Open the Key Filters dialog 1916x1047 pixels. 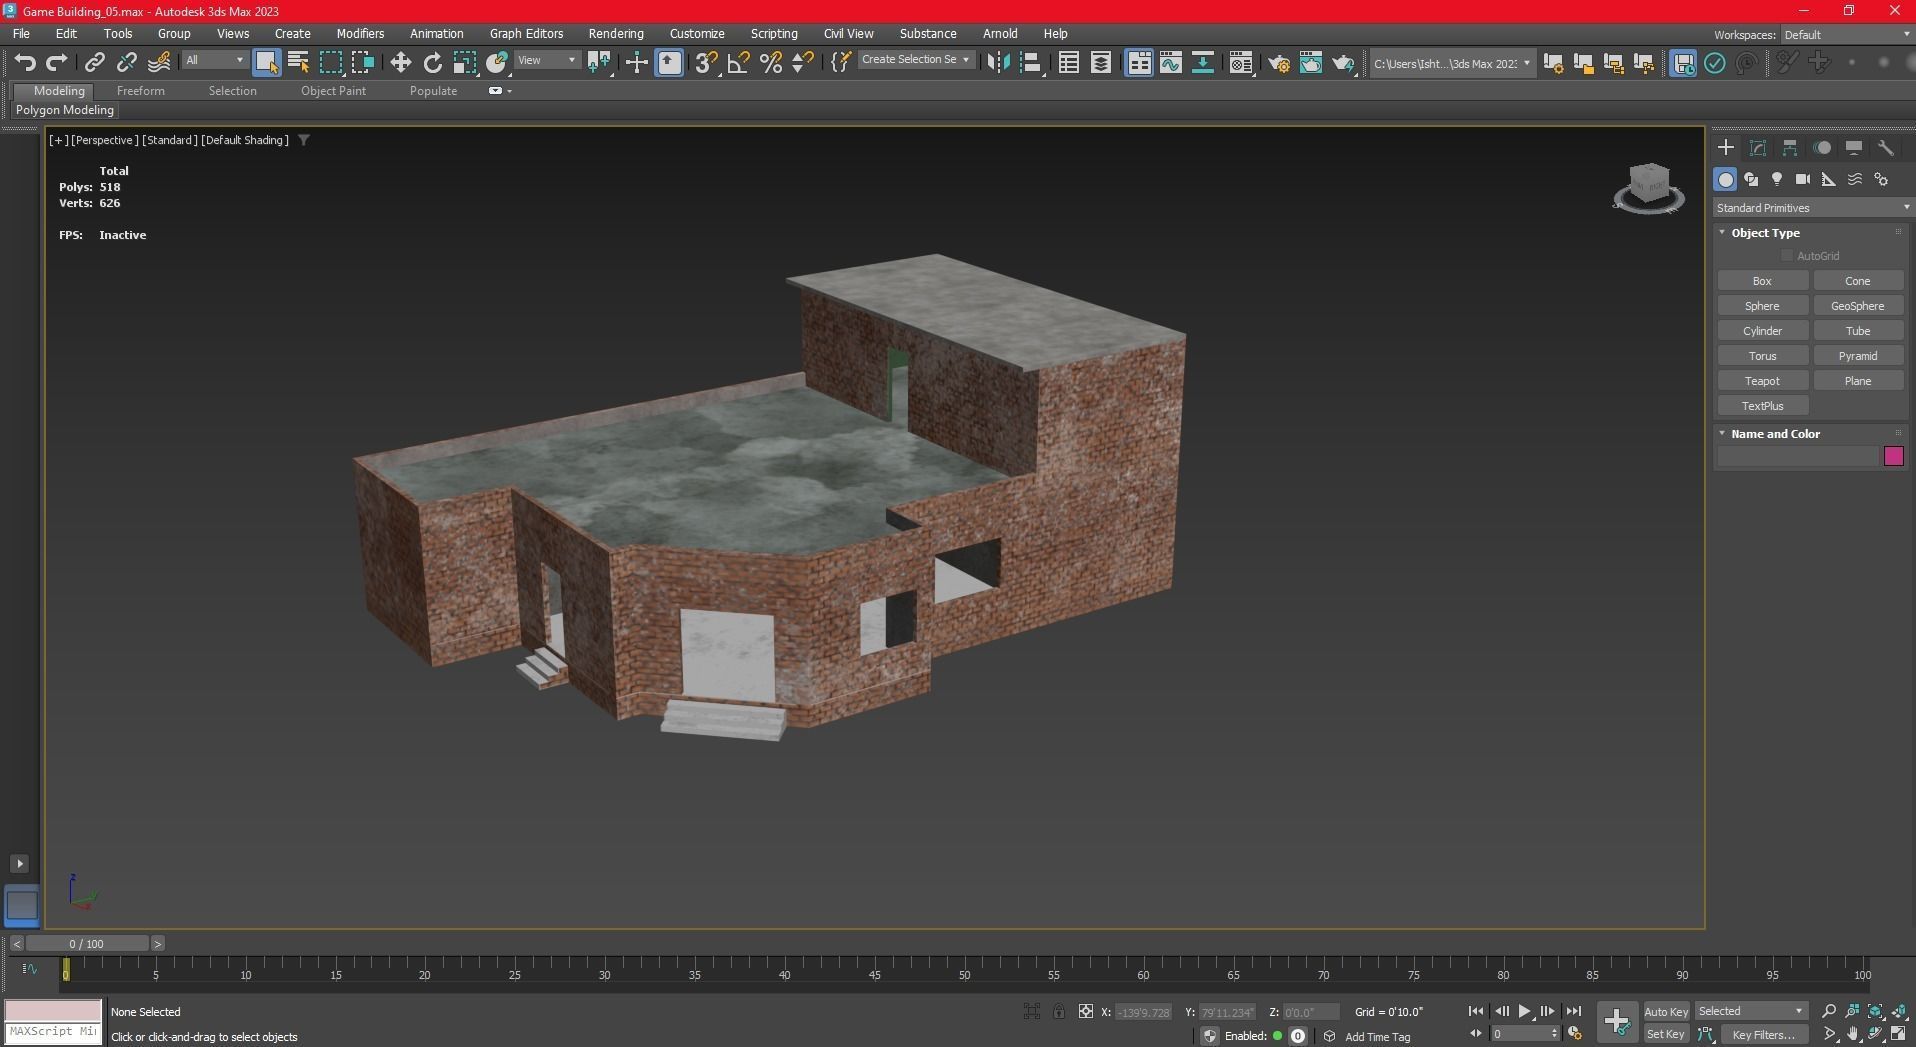tap(1763, 1035)
